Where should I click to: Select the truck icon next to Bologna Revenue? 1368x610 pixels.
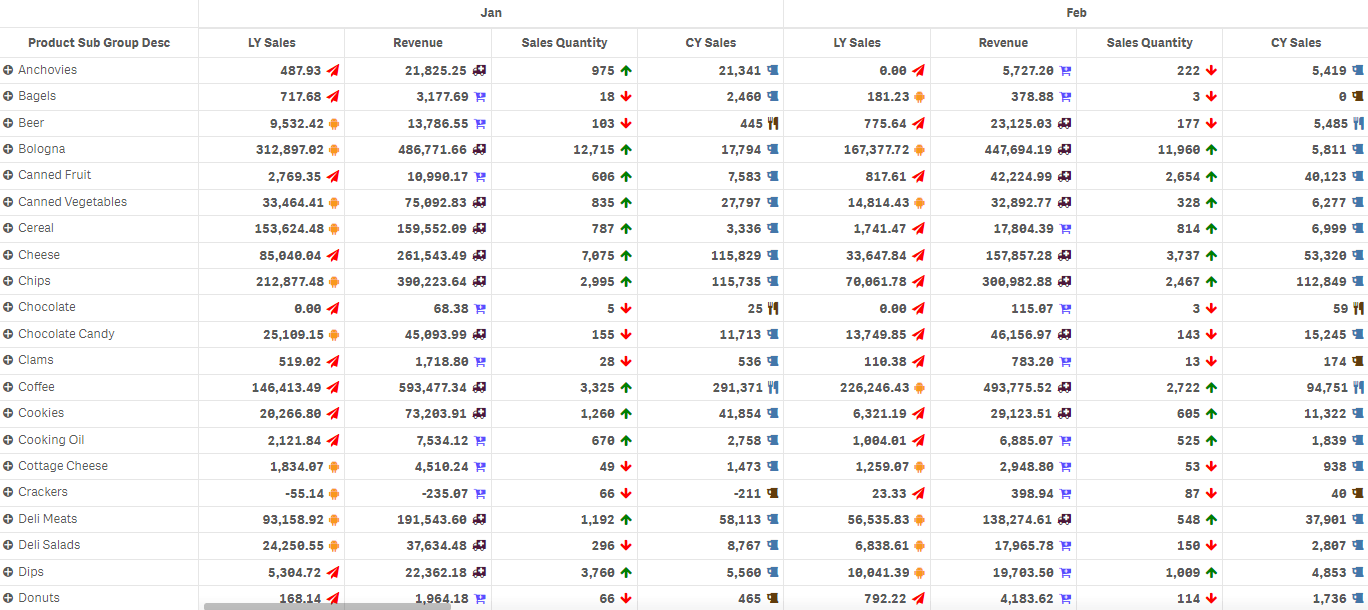(x=478, y=148)
